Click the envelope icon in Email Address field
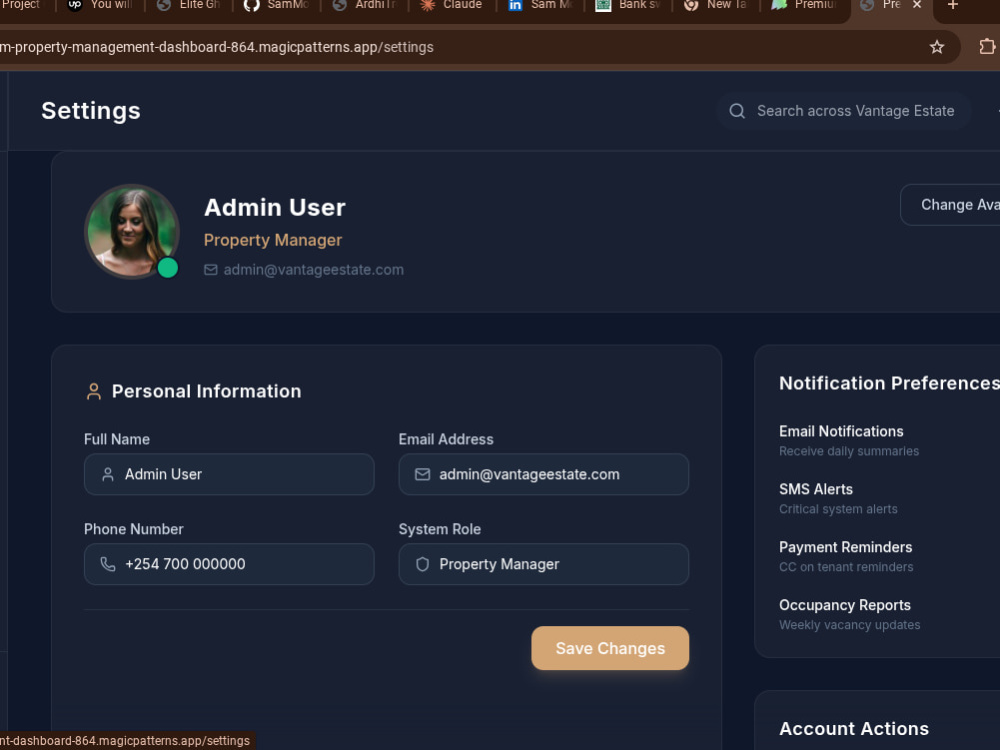 [x=422, y=474]
